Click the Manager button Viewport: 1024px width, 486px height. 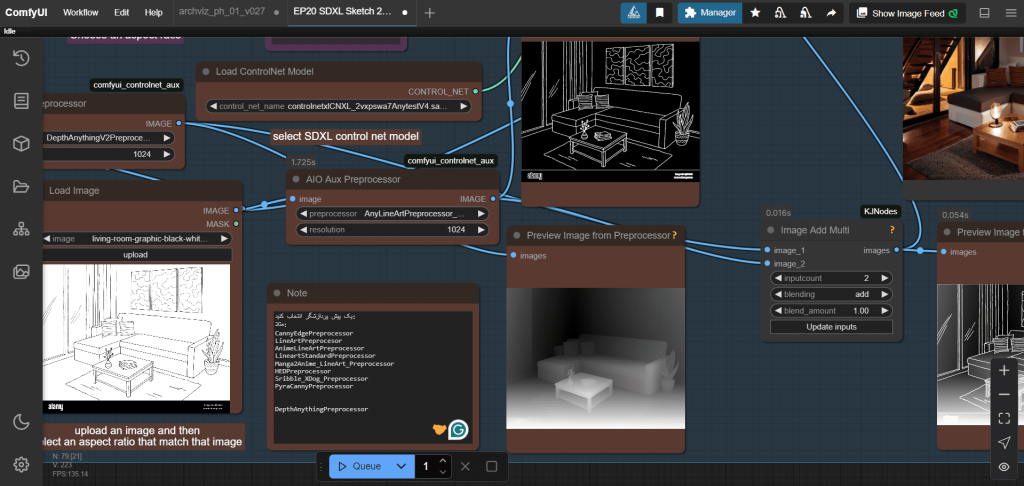(711, 13)
